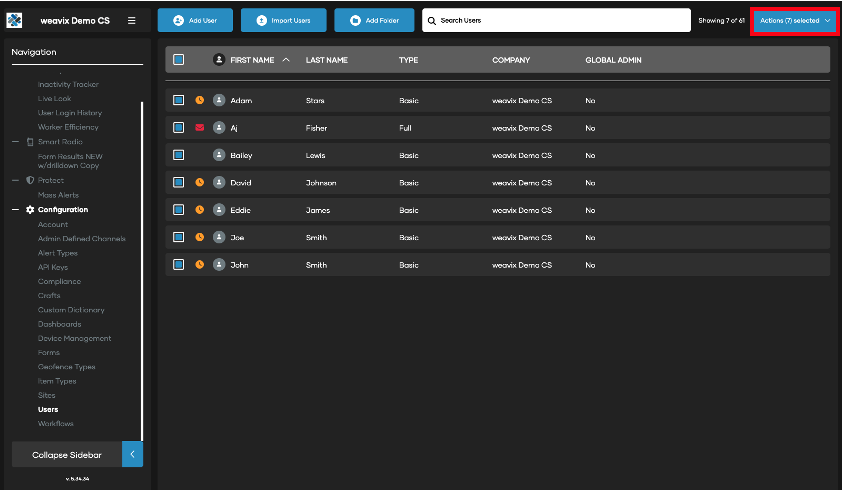
Task: Uncheck the checkbox for David Johnson
Action: (x=178, y=183)
